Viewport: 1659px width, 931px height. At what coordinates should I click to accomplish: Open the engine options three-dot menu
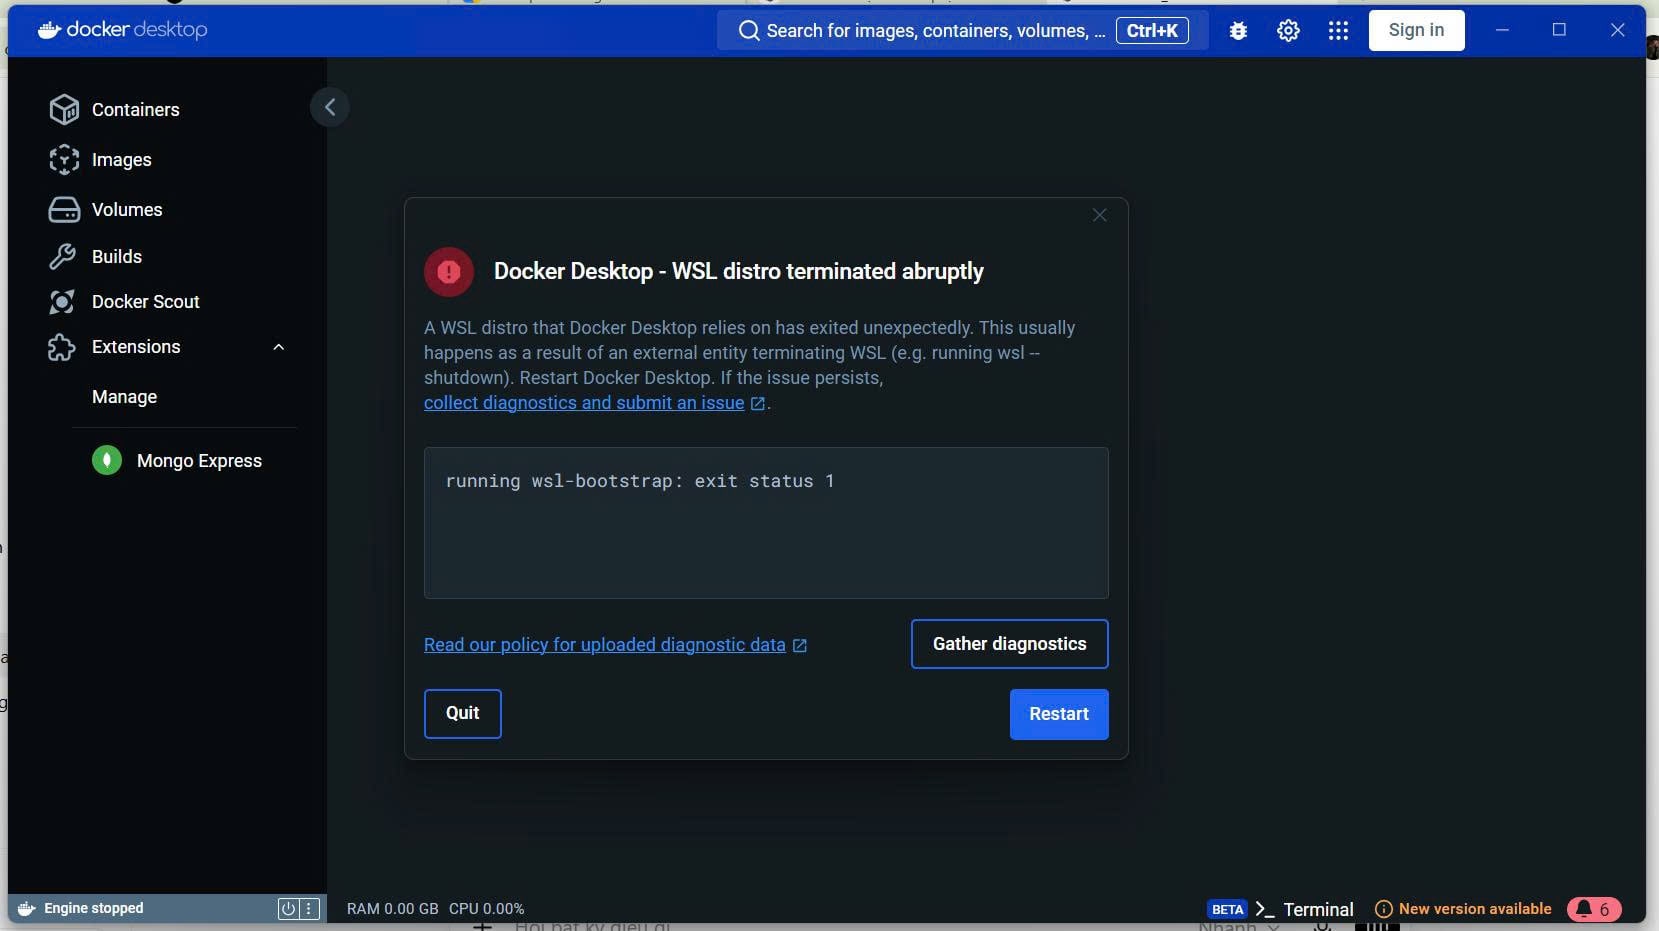point(309,909)
